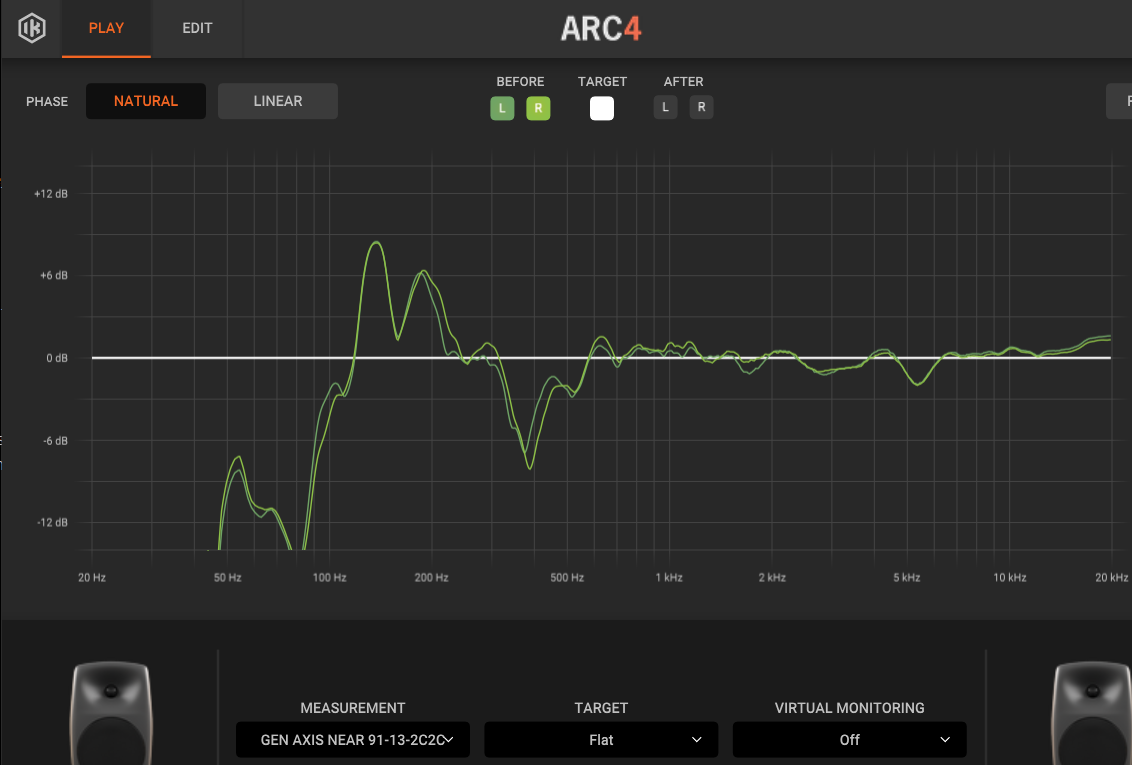Viewport: 1132px width, 765px height.
Task: Click the +6 dB axis label
Action: (x=53, y=275)
